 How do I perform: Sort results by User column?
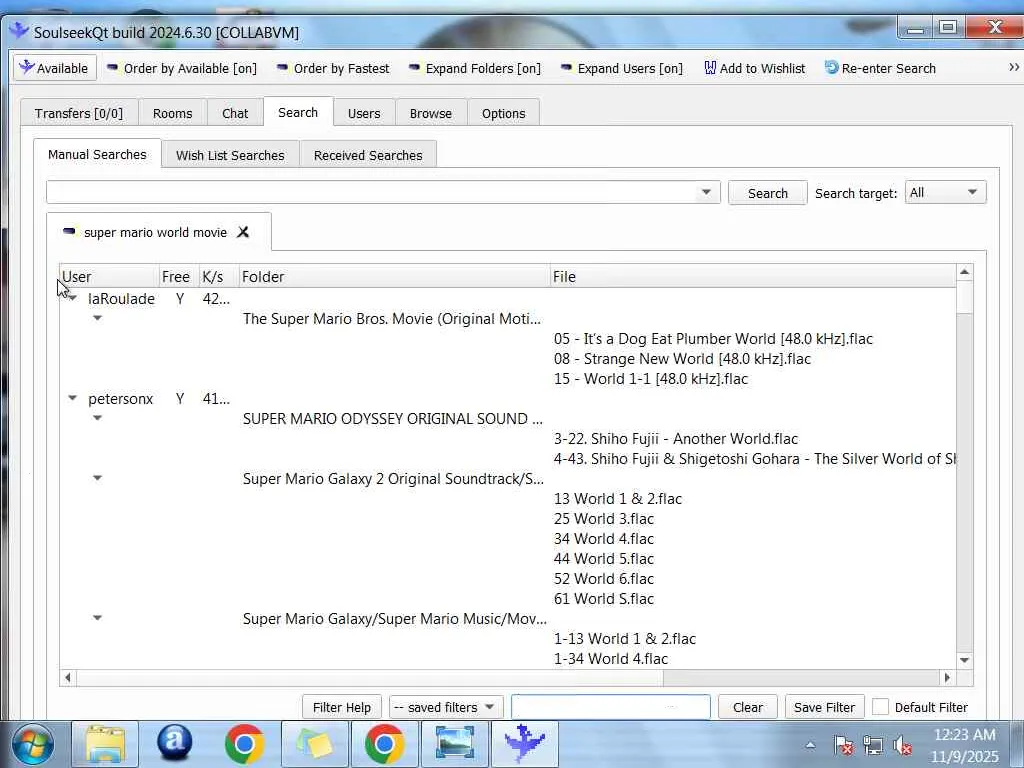pos(109,276)
